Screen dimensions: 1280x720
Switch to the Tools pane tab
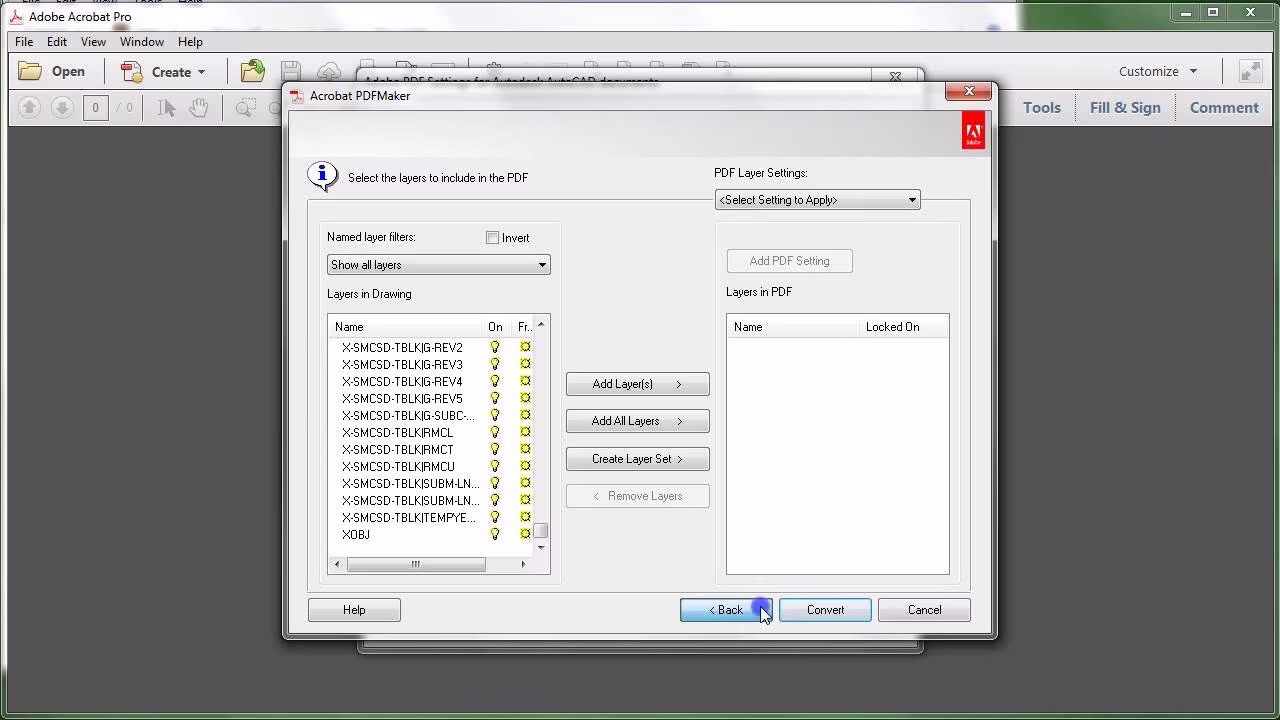point(1041,107)
